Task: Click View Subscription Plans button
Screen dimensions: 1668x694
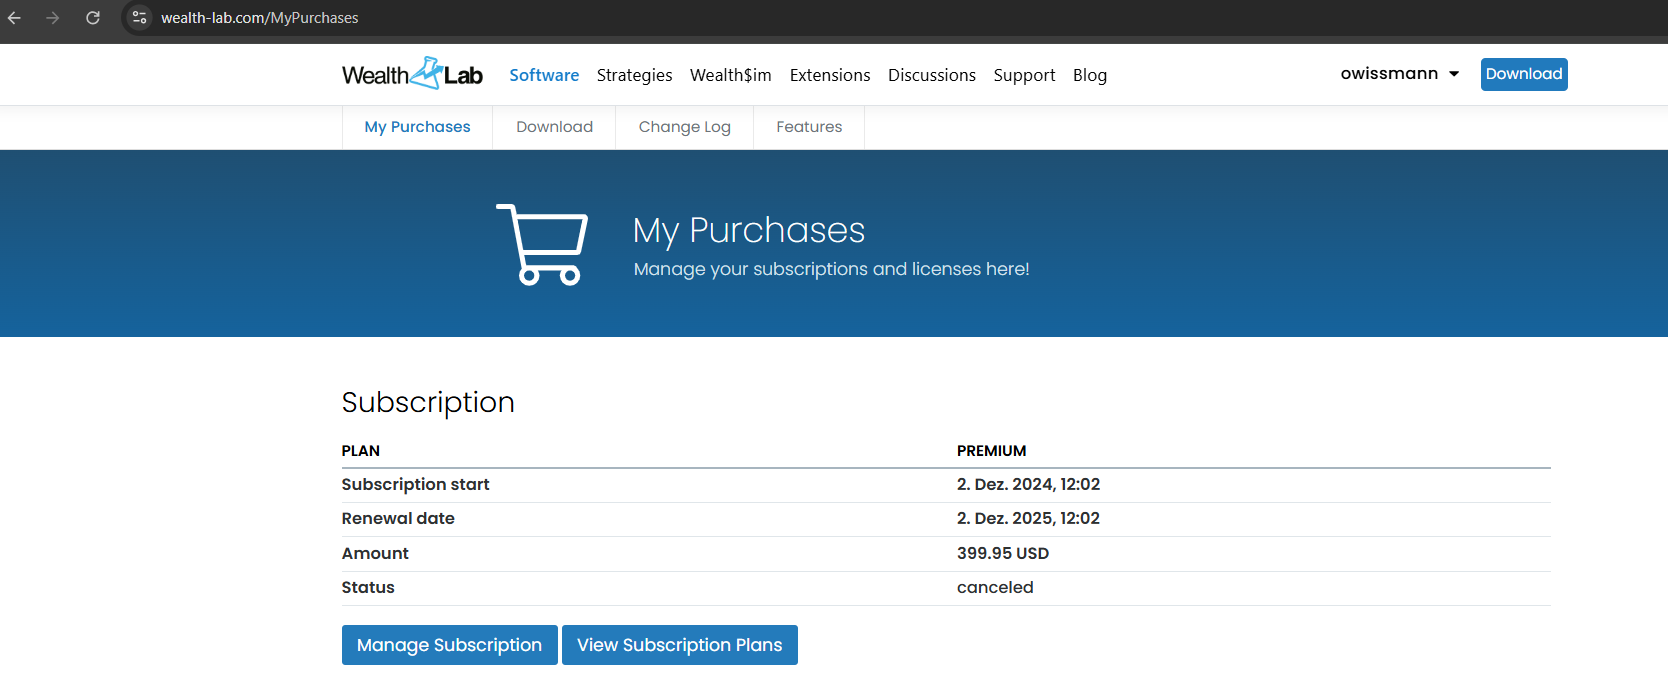Action: point(679,645)
